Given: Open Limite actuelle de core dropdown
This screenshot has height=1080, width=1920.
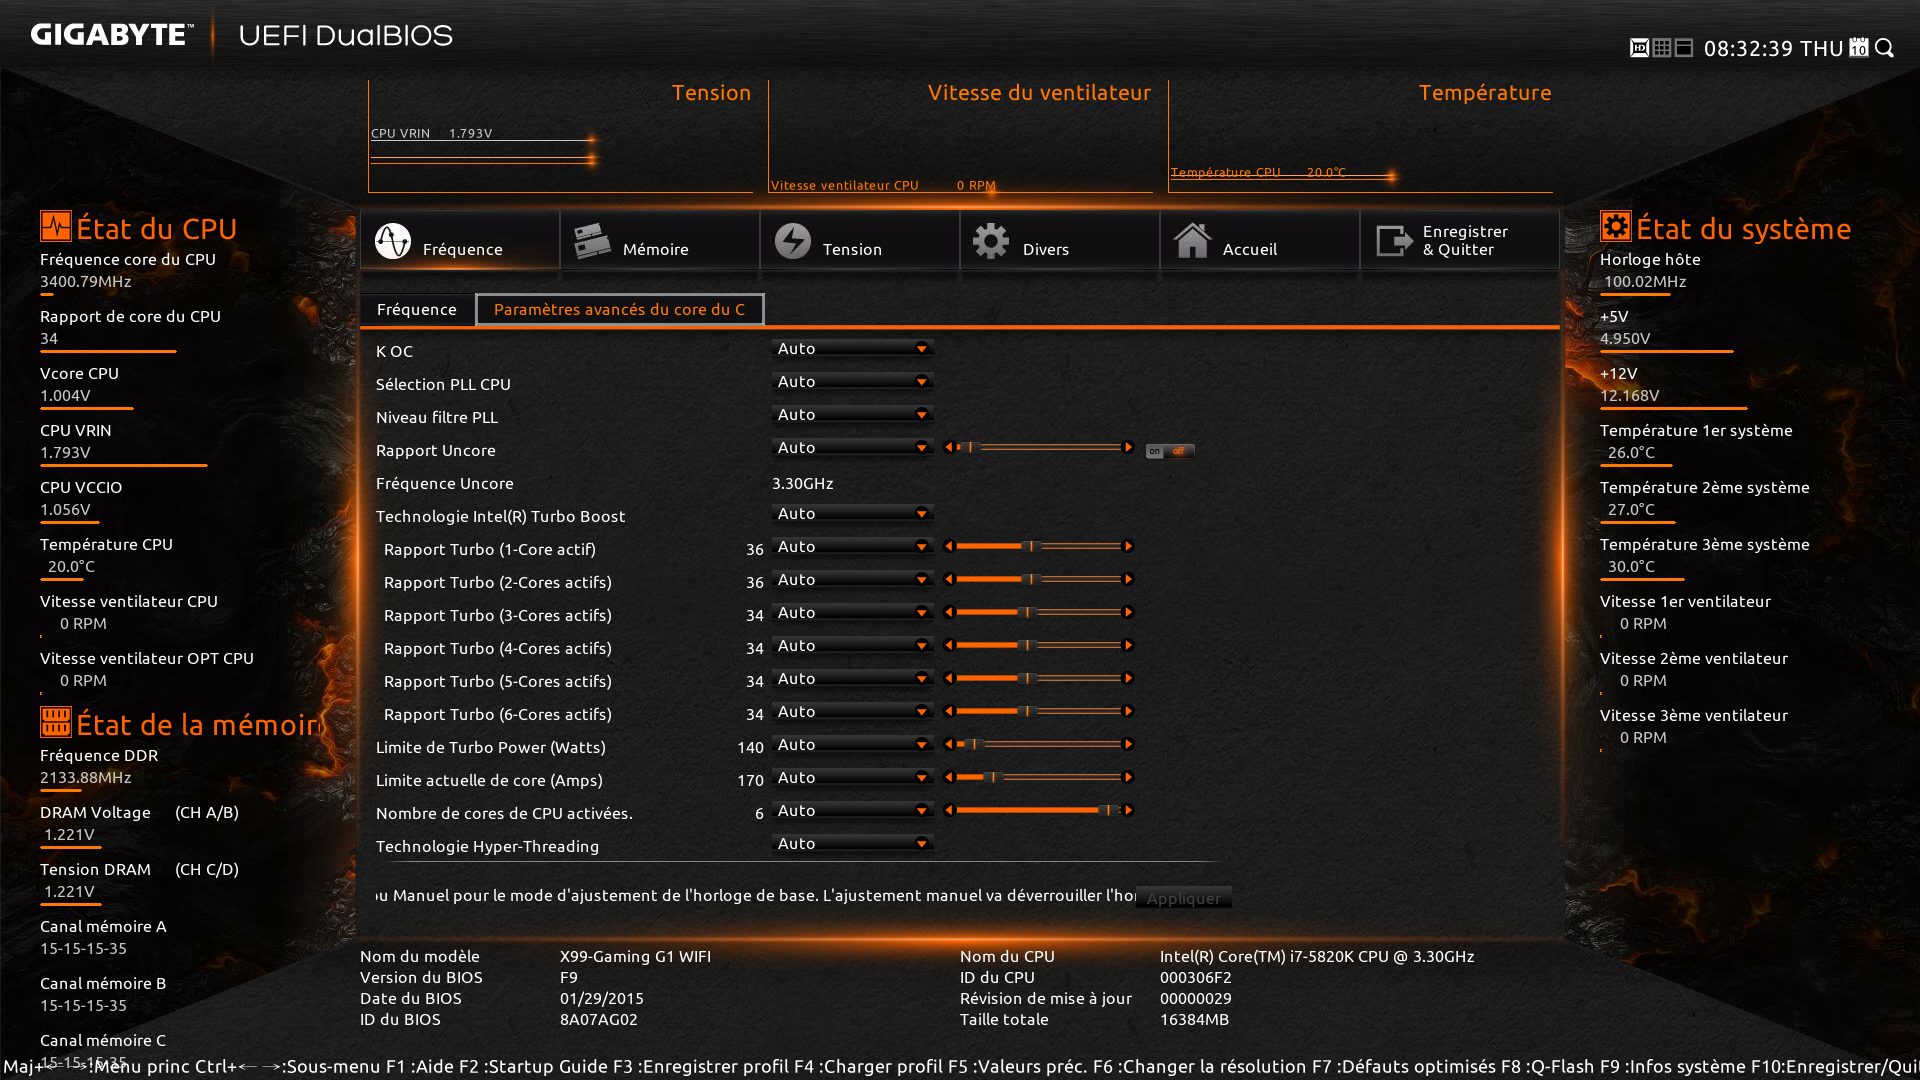Looking at the screenshot, I should click(853, 777).
